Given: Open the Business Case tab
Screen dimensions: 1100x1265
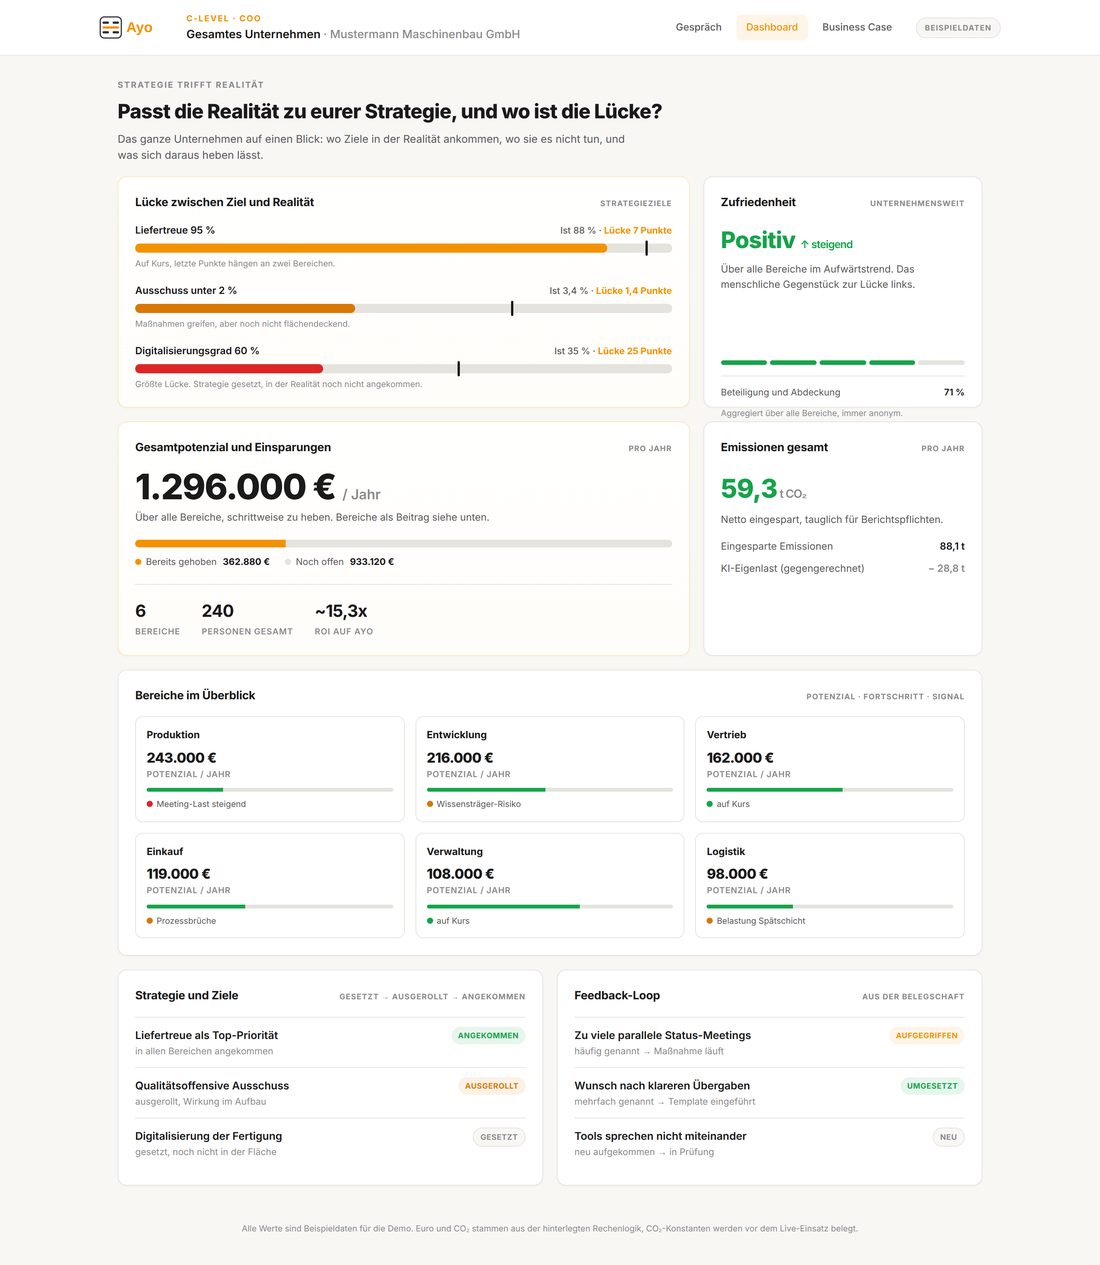Looking at the screenshot, I should 857,27.
